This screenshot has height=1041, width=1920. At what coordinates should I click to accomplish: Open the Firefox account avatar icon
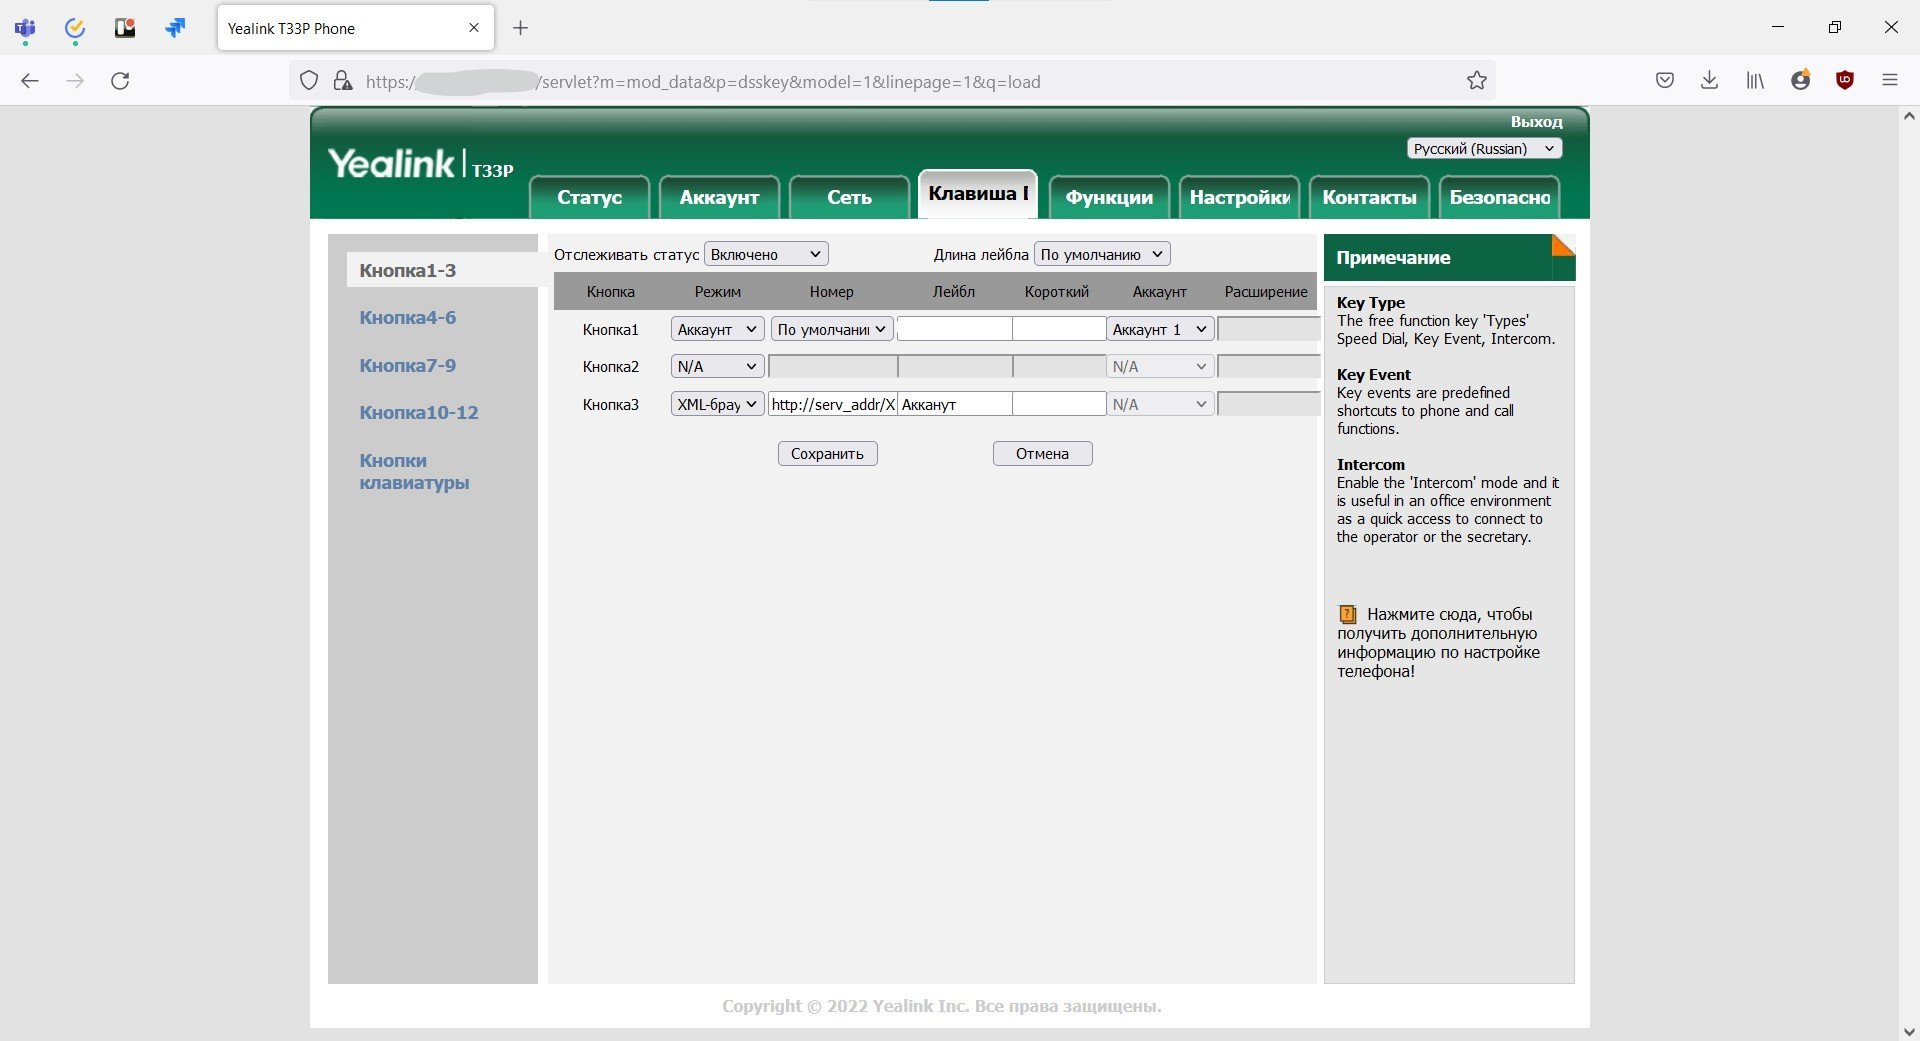click(1801, 81)
